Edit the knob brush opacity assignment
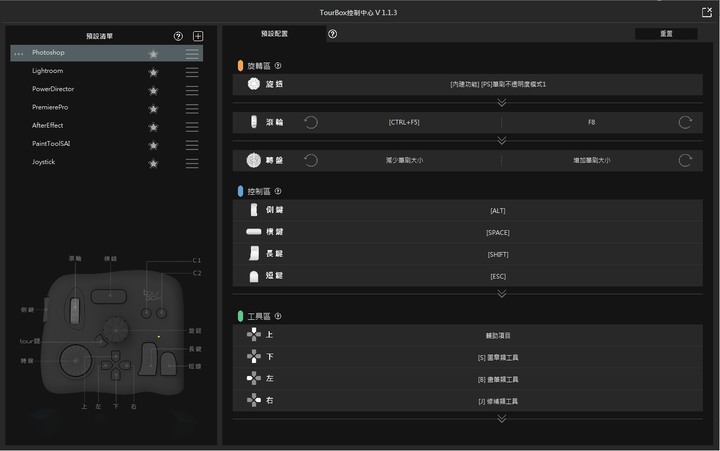This screenshot has height=451, width=720. 498,85
